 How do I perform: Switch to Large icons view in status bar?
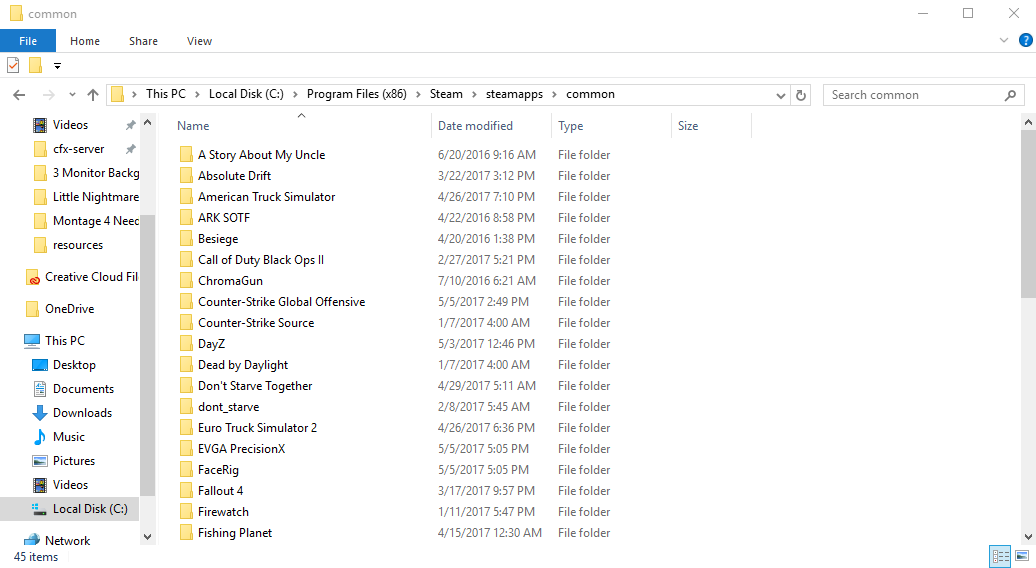click(x=1022, y=555)
